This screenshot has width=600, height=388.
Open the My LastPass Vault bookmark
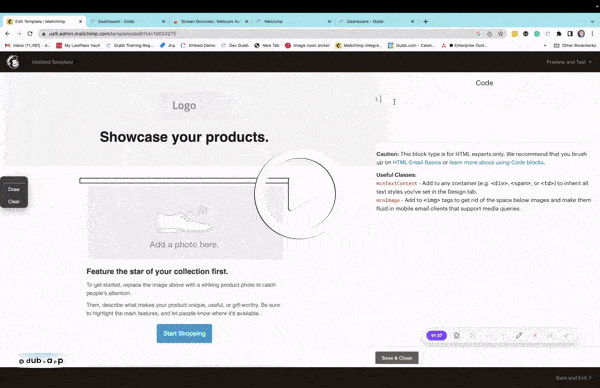(x=78, y=45)
